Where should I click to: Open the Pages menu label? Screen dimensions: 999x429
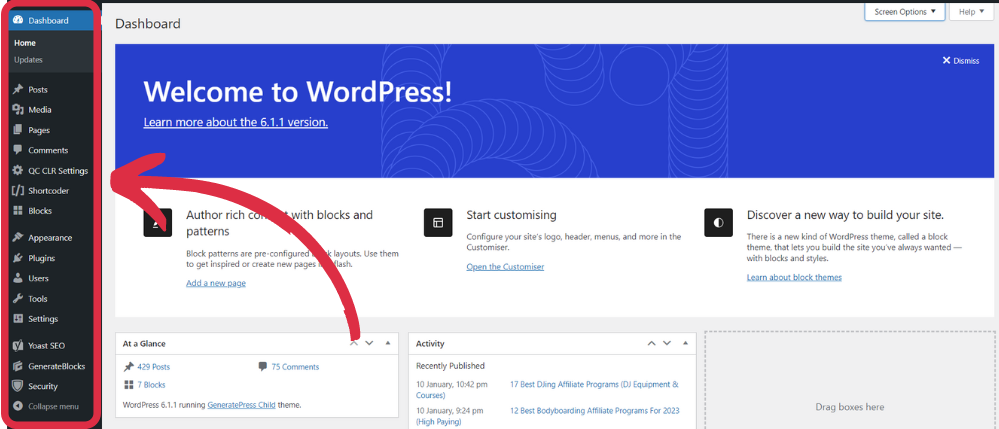(x=39, y=130)
